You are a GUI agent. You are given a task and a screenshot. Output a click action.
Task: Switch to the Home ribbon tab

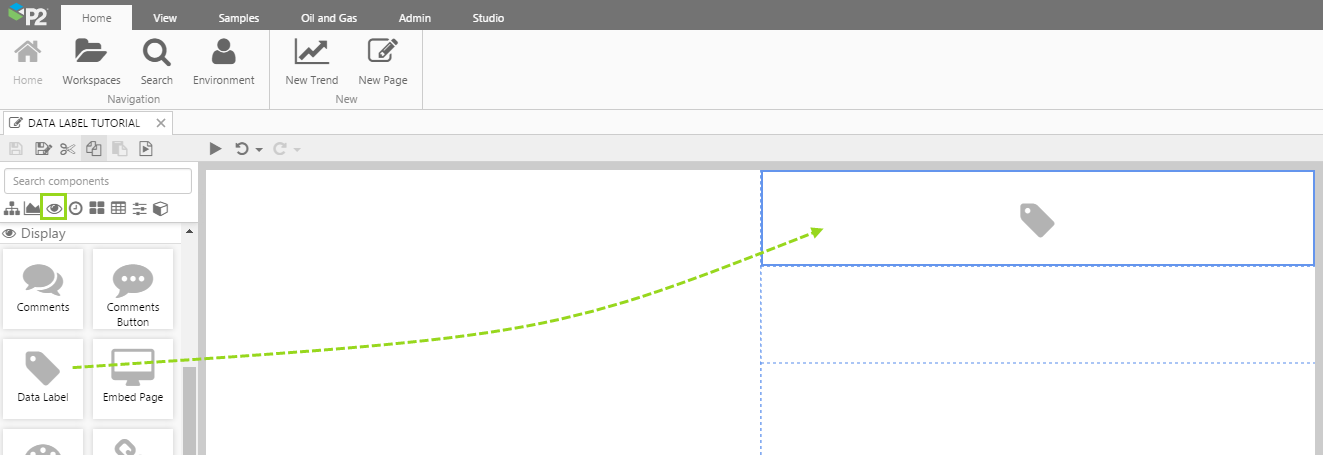(97, 18)
